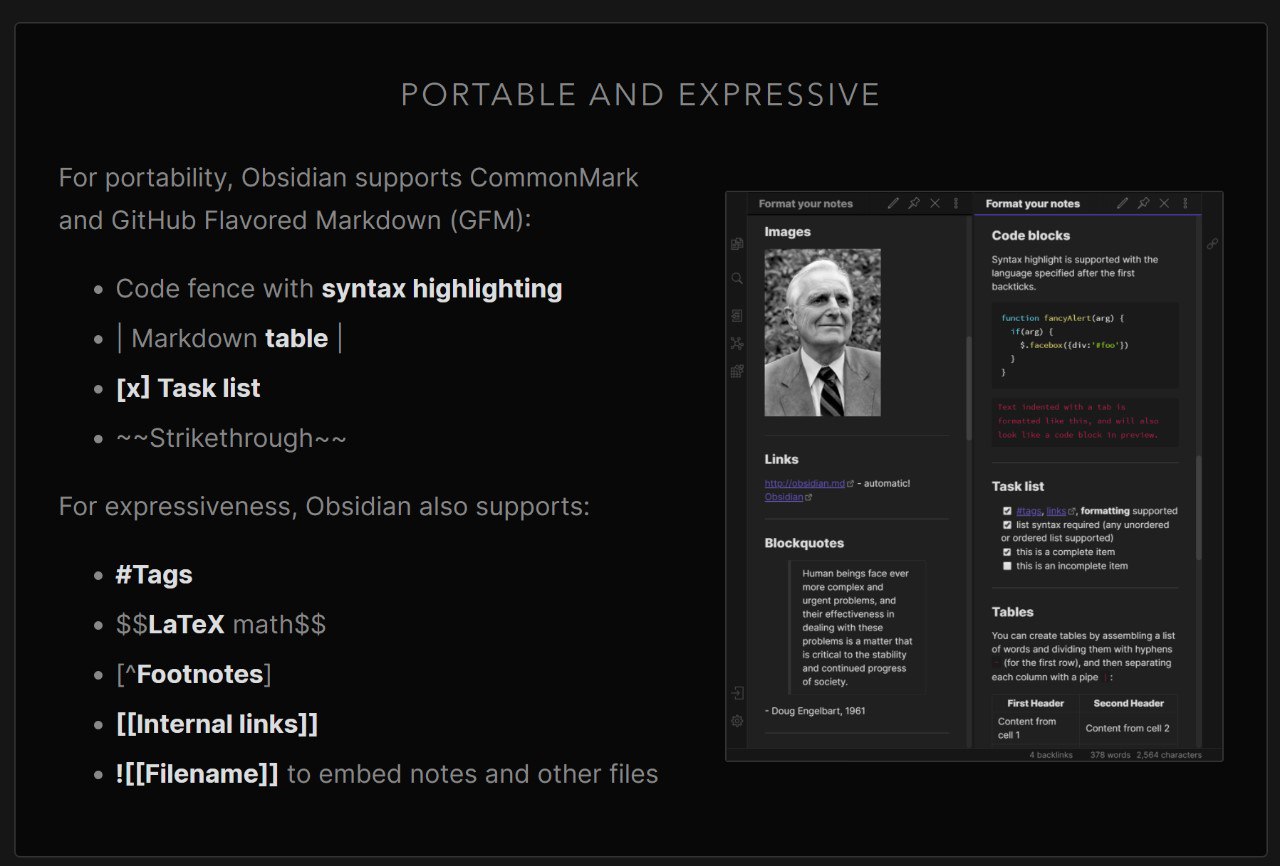
Task: Uncheck the 'list syntax required' task checkbox
Action: (x=1007, y=524)
